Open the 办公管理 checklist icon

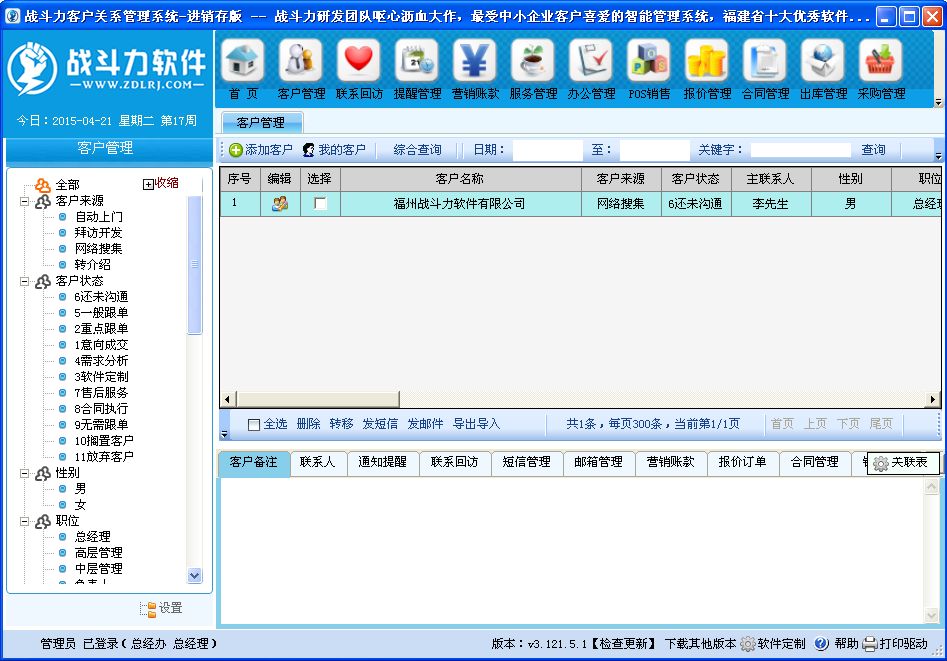pyautogui.click(x=591, y=60)
